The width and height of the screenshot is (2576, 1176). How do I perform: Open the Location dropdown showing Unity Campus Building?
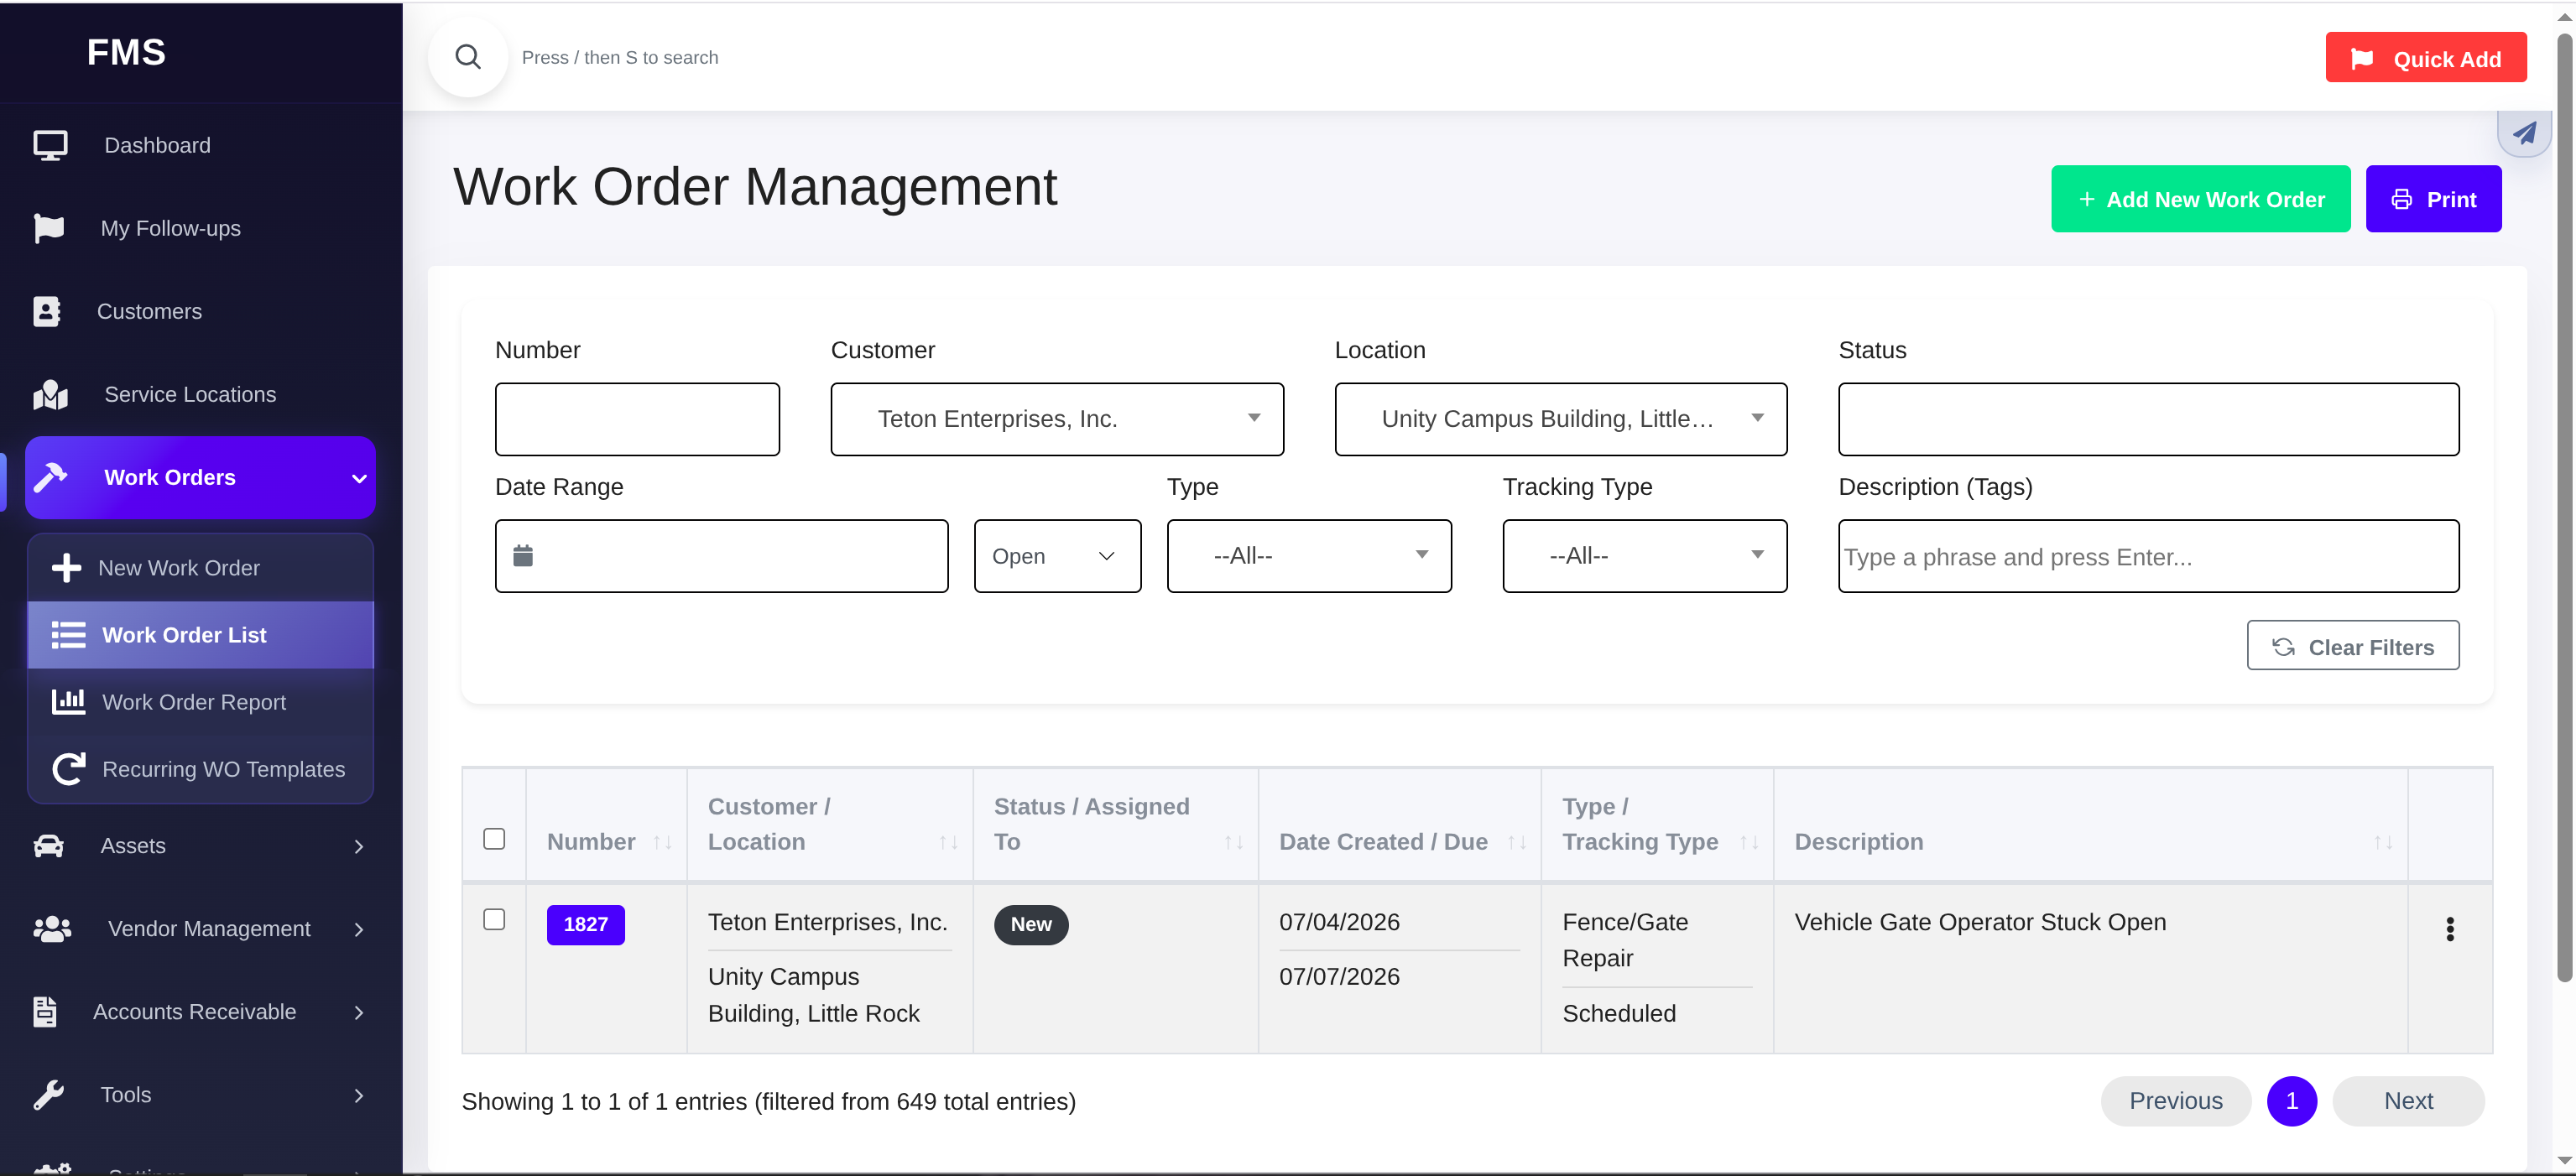[1560, 419]
